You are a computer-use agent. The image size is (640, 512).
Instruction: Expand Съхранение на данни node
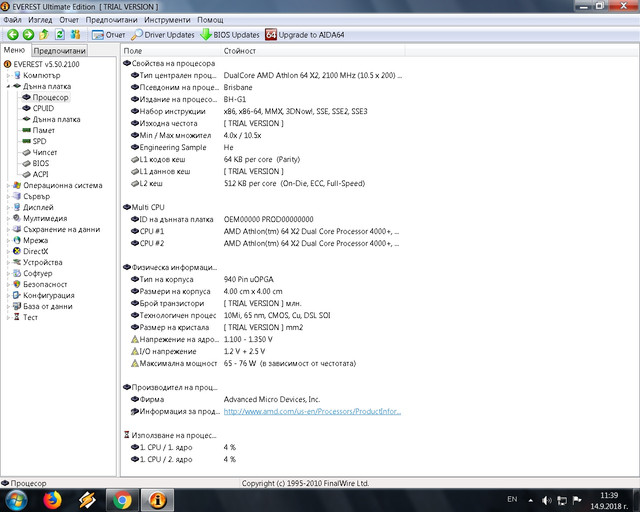pos(8,229)
